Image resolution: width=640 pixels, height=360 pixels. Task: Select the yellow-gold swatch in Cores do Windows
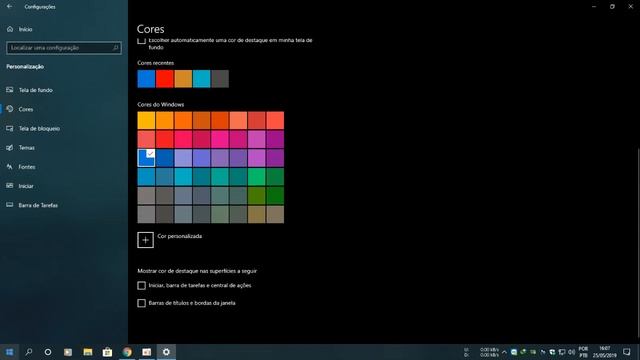pos(146,120)
